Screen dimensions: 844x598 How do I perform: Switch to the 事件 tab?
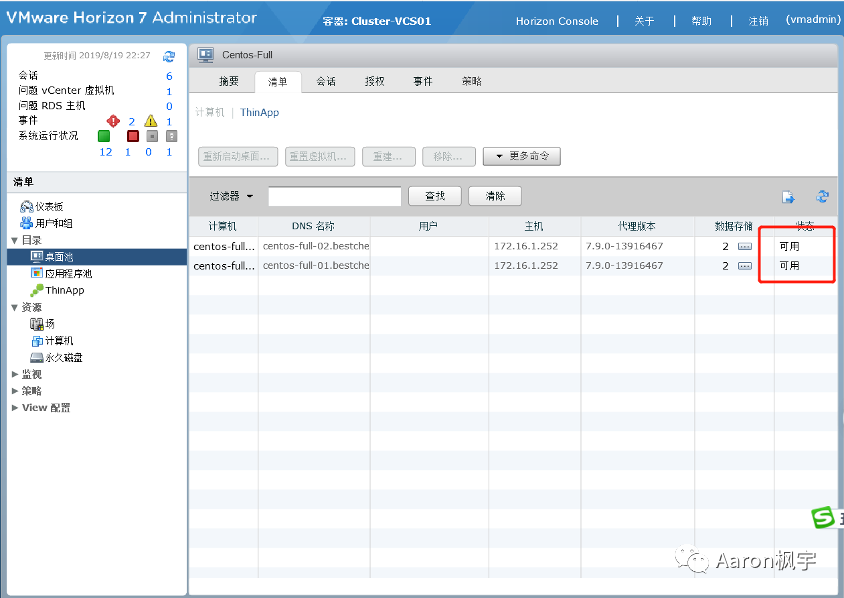[x=423, y=81]
